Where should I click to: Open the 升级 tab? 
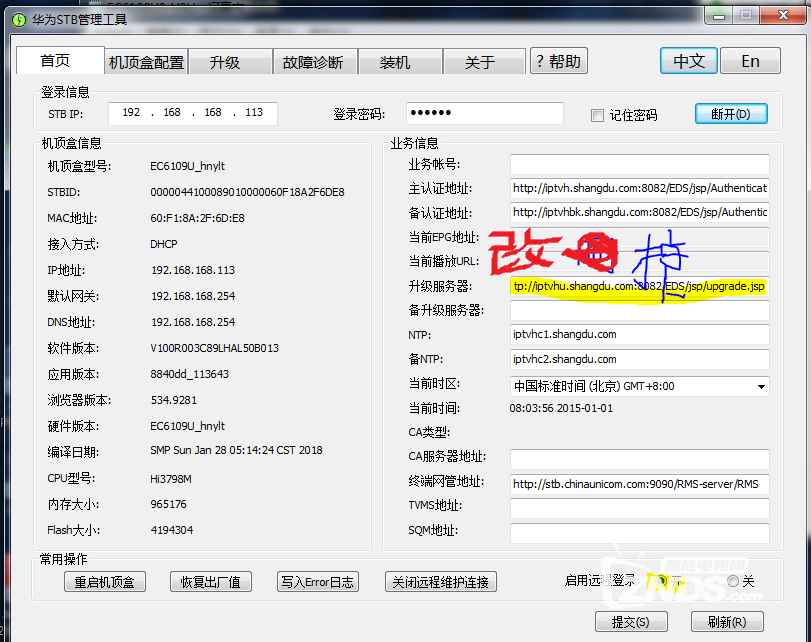(230, 63)
